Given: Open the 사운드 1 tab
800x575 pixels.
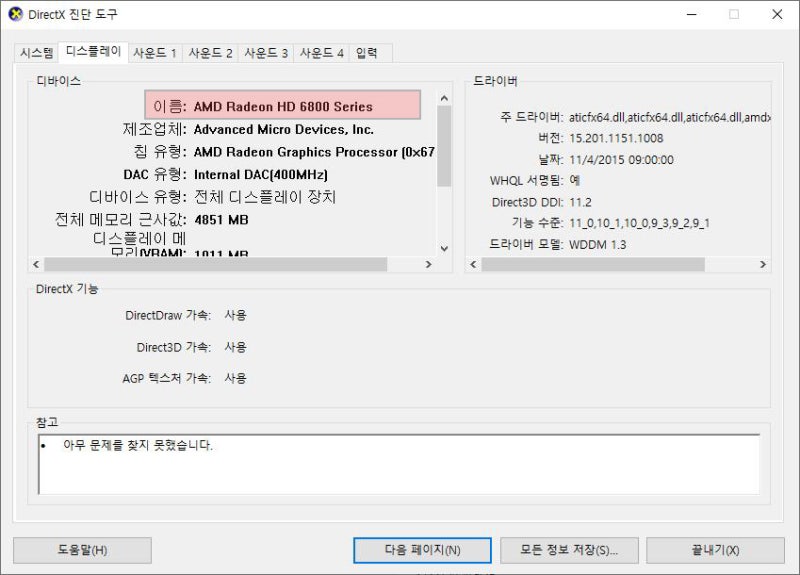Looking at the screenshot, I should pos(155,53).
